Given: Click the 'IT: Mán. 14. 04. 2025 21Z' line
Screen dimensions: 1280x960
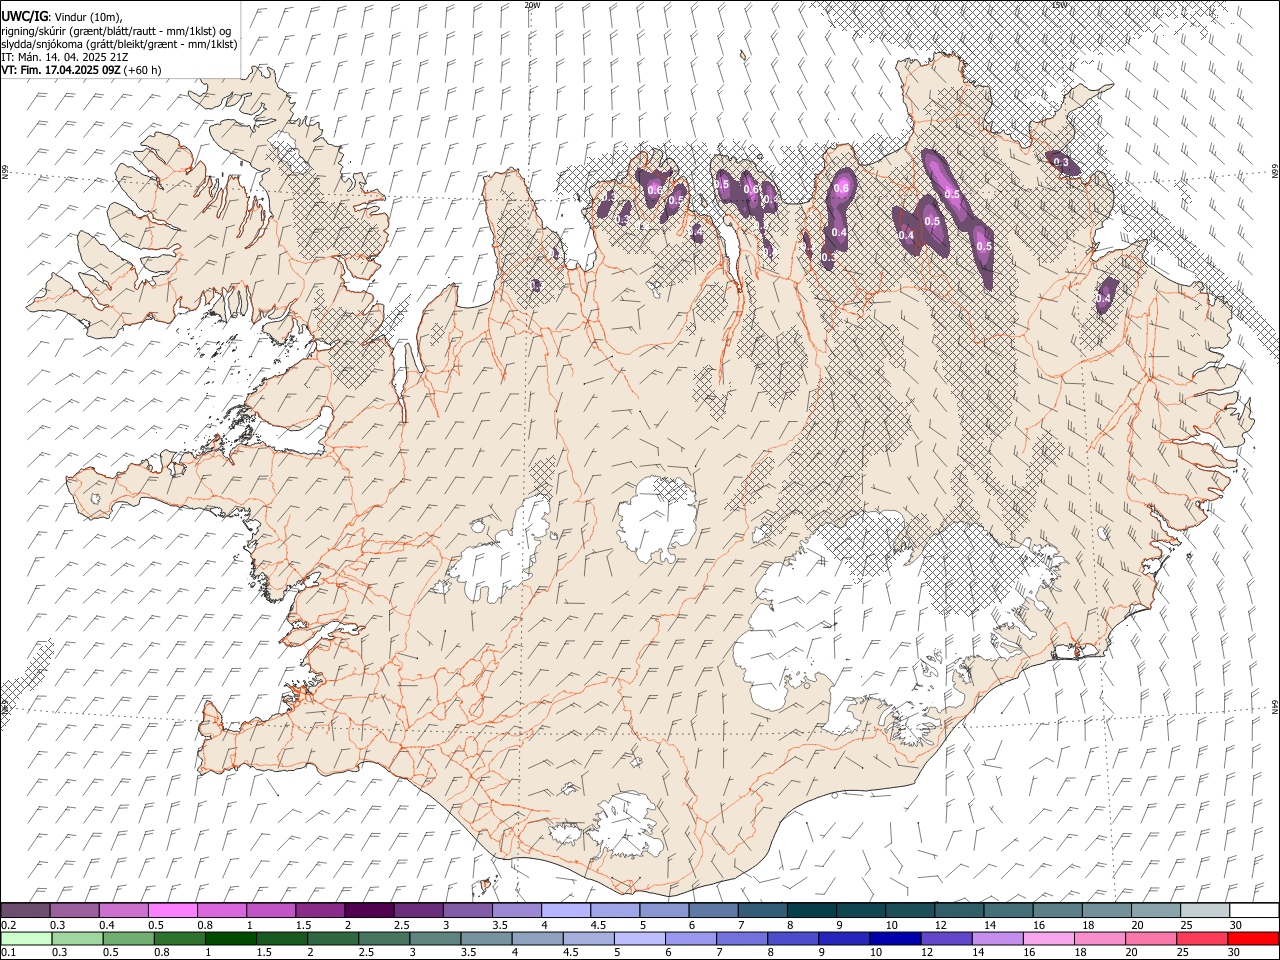Looking at the screenshot, I should tap(65, 57).
